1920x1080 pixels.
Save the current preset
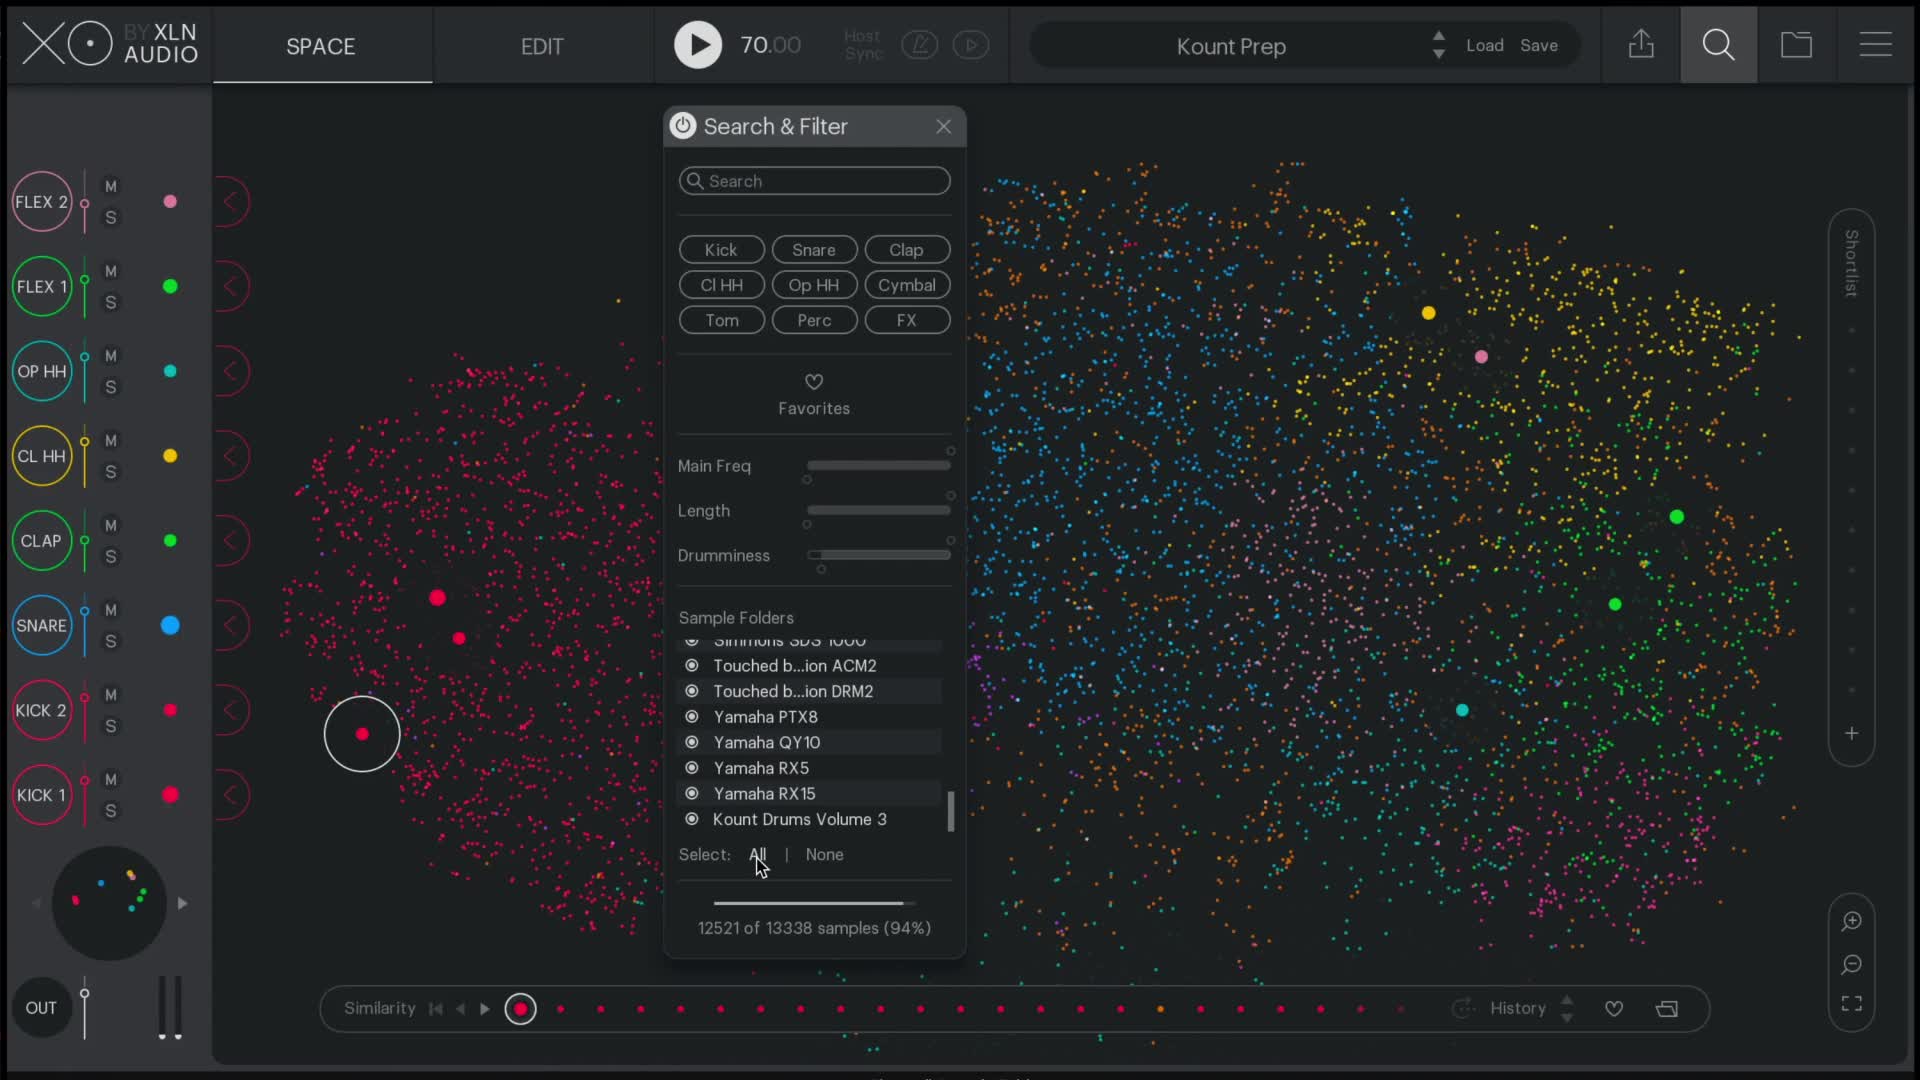point(1538,45)
